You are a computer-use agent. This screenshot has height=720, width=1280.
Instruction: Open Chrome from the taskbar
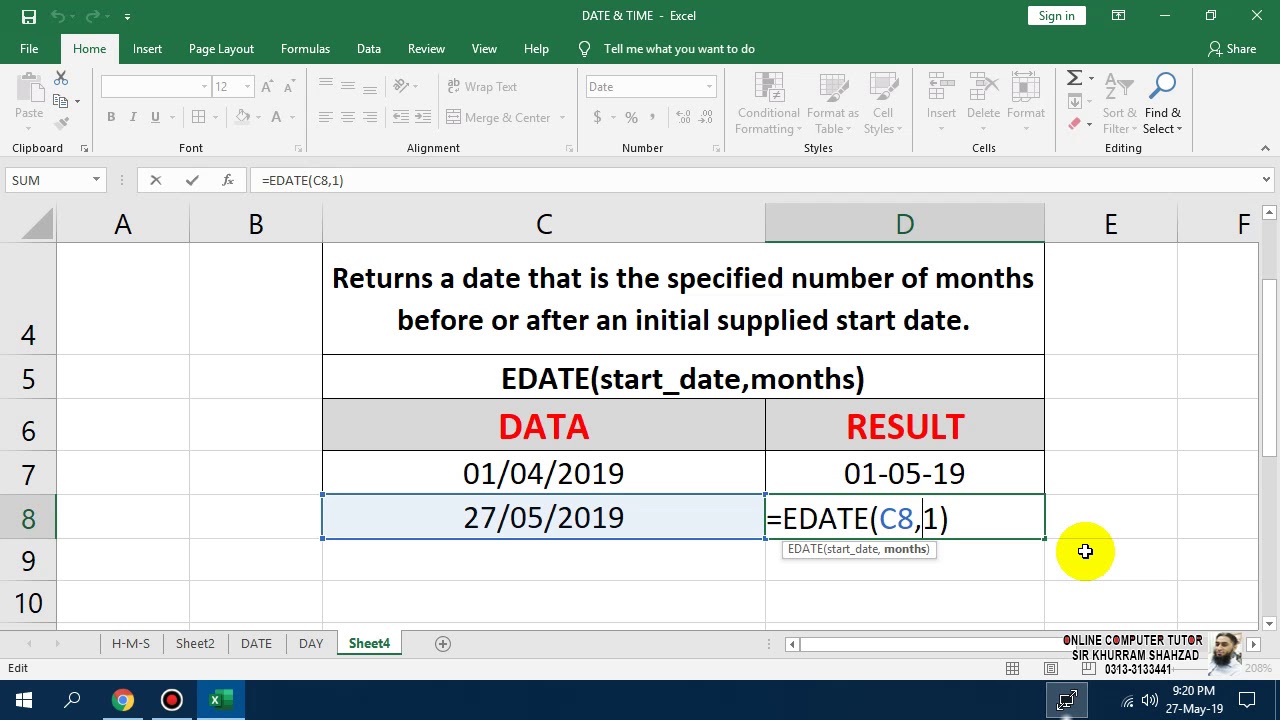(122, 700)
